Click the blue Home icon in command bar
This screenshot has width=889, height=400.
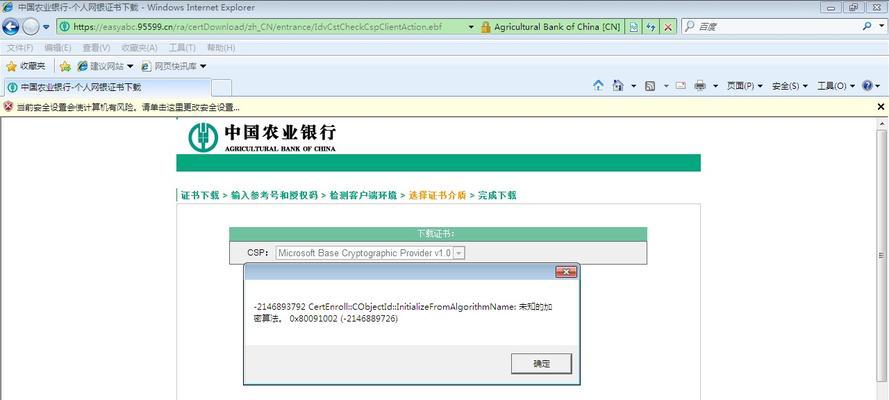pos(598,86)
